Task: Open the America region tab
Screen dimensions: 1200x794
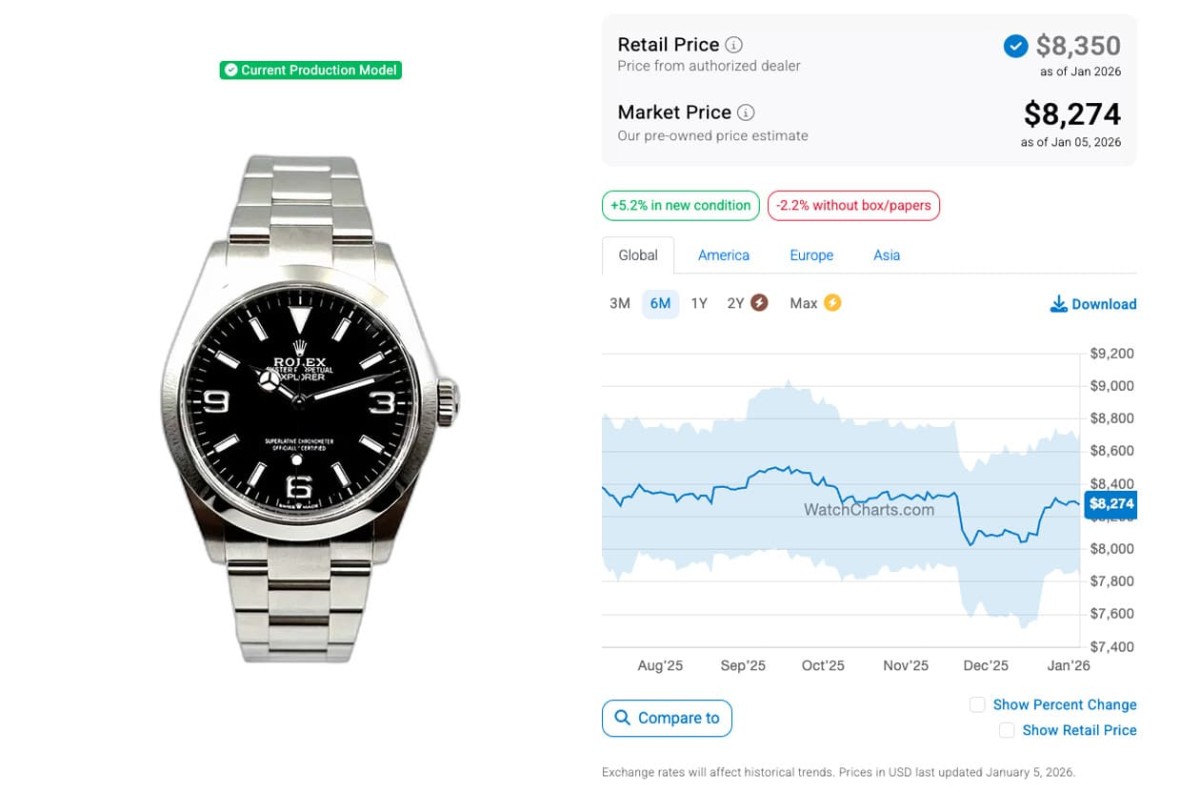Action: click(724, 255)
